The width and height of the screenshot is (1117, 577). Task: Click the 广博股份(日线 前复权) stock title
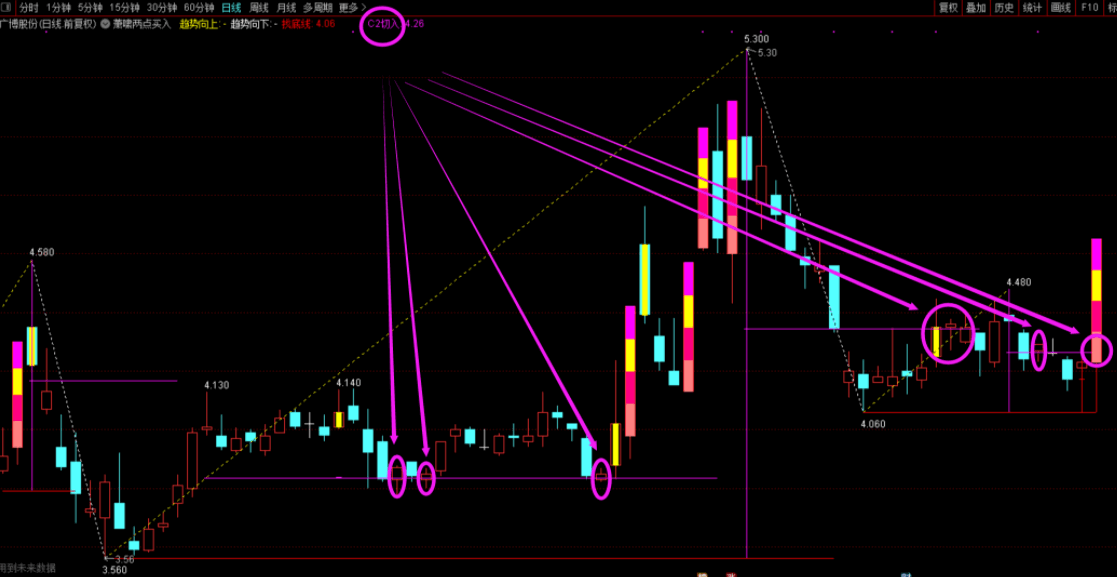pyautogui.click(x=48, y=24)
